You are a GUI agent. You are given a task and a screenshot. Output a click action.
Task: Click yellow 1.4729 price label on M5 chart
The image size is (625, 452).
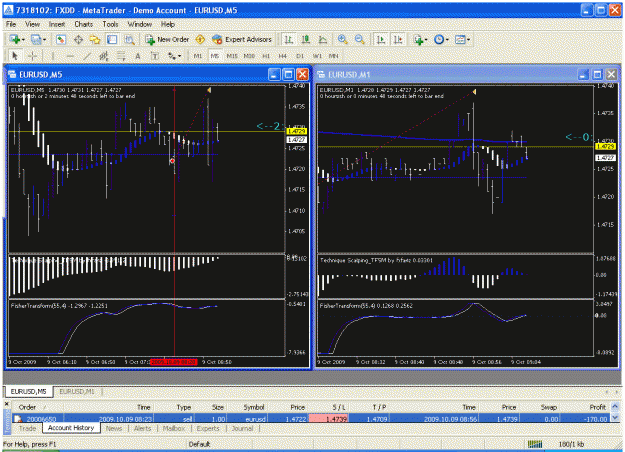click(x=297, y=131)
